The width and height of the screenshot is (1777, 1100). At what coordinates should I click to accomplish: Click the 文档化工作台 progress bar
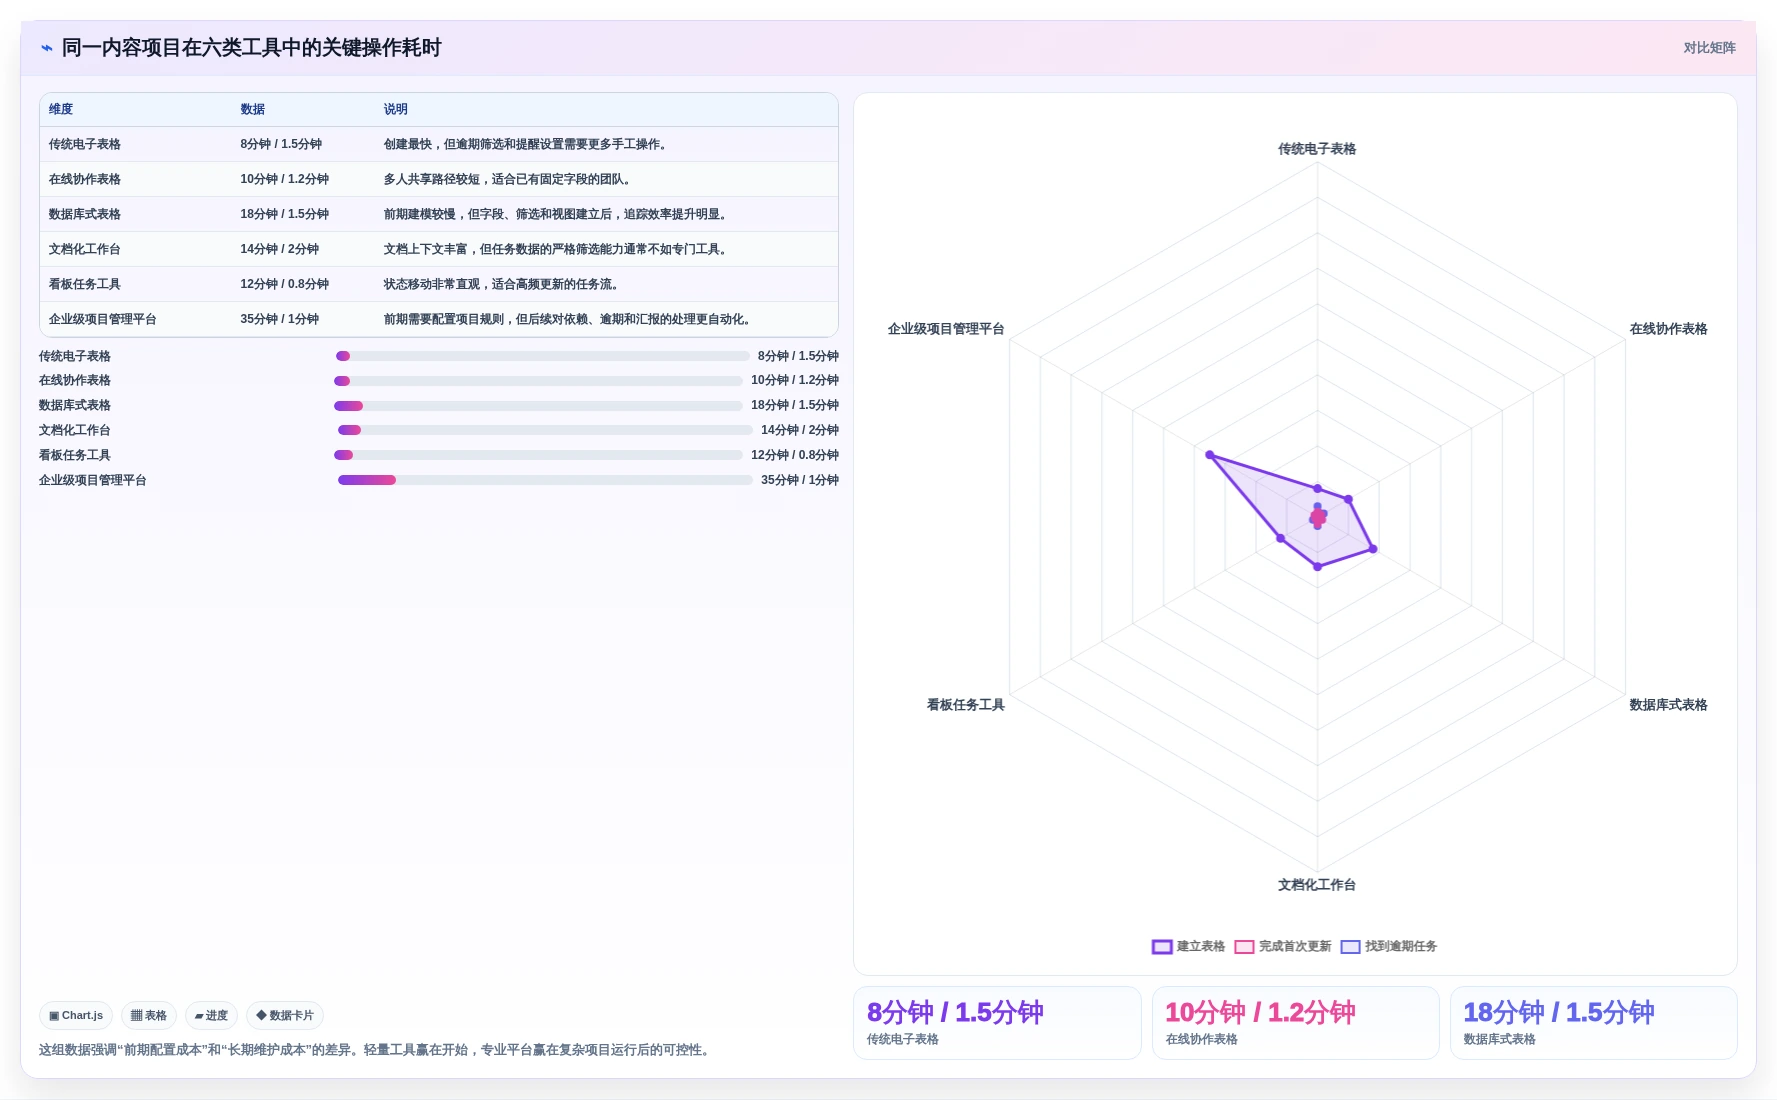tap(545, 430)
